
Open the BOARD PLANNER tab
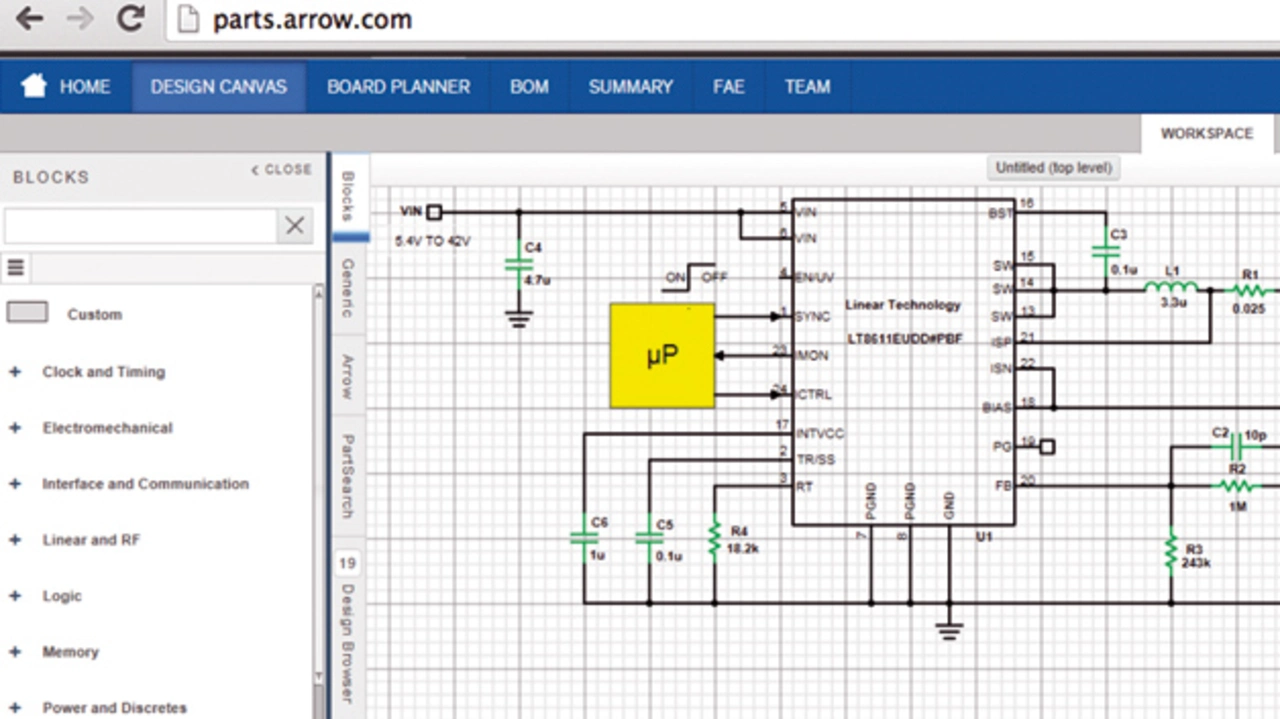pyautogui.click(x=398, y=87)
